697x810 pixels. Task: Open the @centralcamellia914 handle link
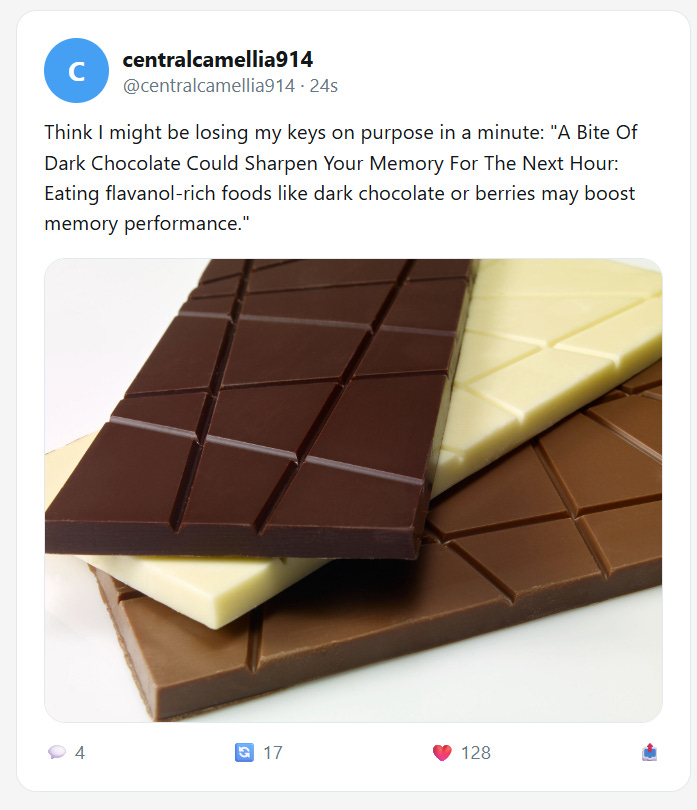[209, 85]
